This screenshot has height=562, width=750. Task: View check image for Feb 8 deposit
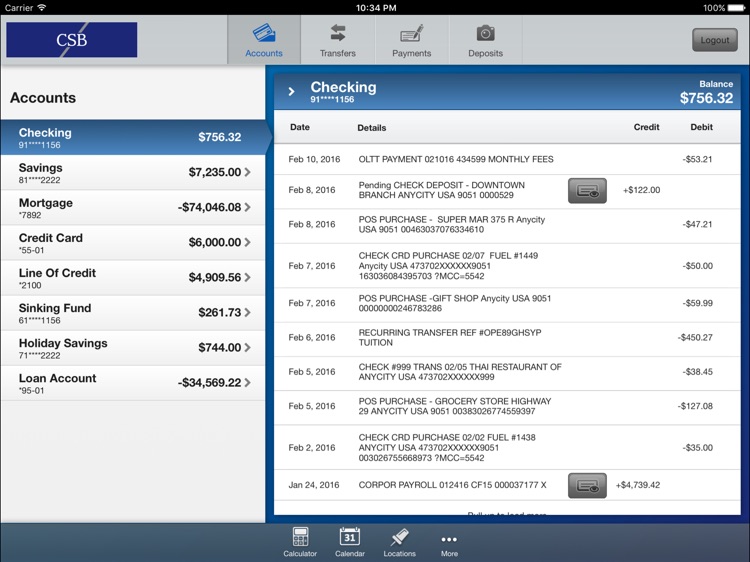coord(587,191)
